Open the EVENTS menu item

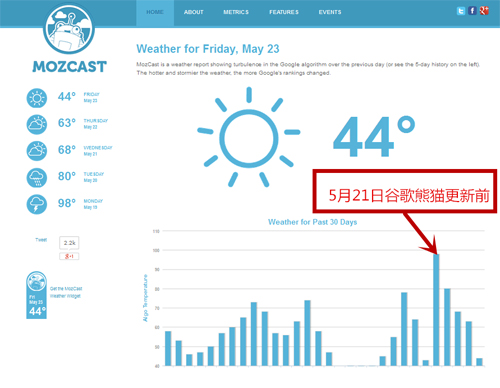(x=330, y=12)
